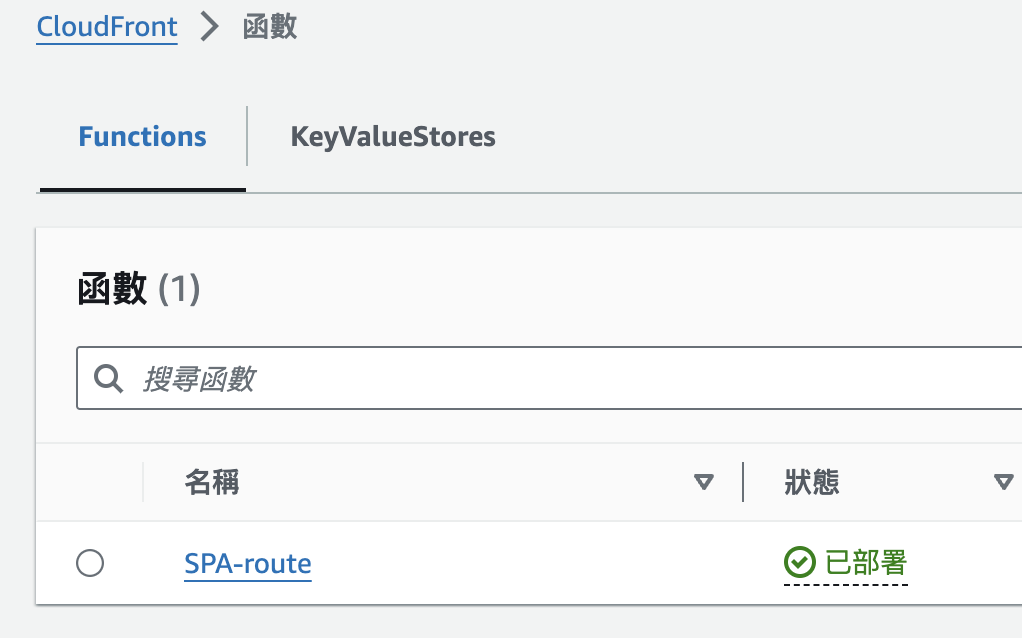Click the 已部署 status label
The height and width of the screenshot is (638, 1022).
click(867, 563)
